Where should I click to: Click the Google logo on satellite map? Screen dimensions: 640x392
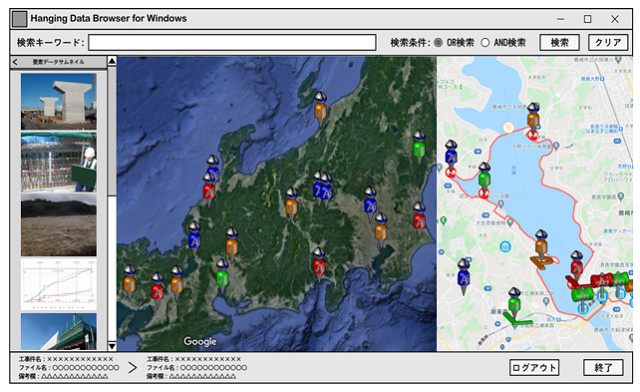[200, 341]
